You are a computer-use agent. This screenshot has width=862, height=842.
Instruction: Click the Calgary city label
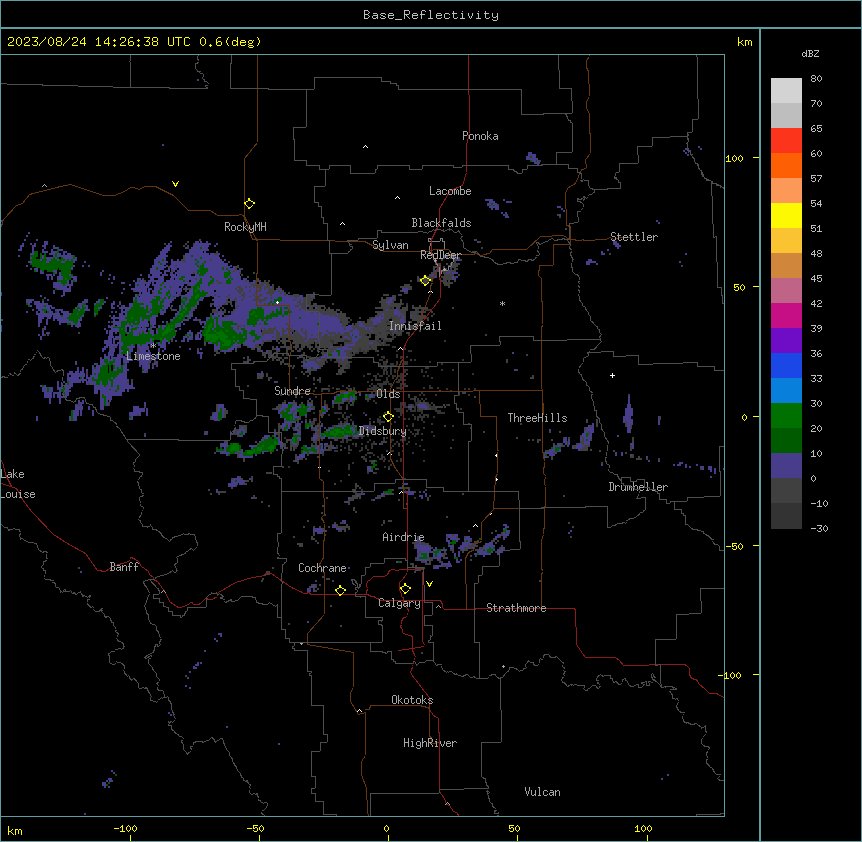[x=399, y=603]
